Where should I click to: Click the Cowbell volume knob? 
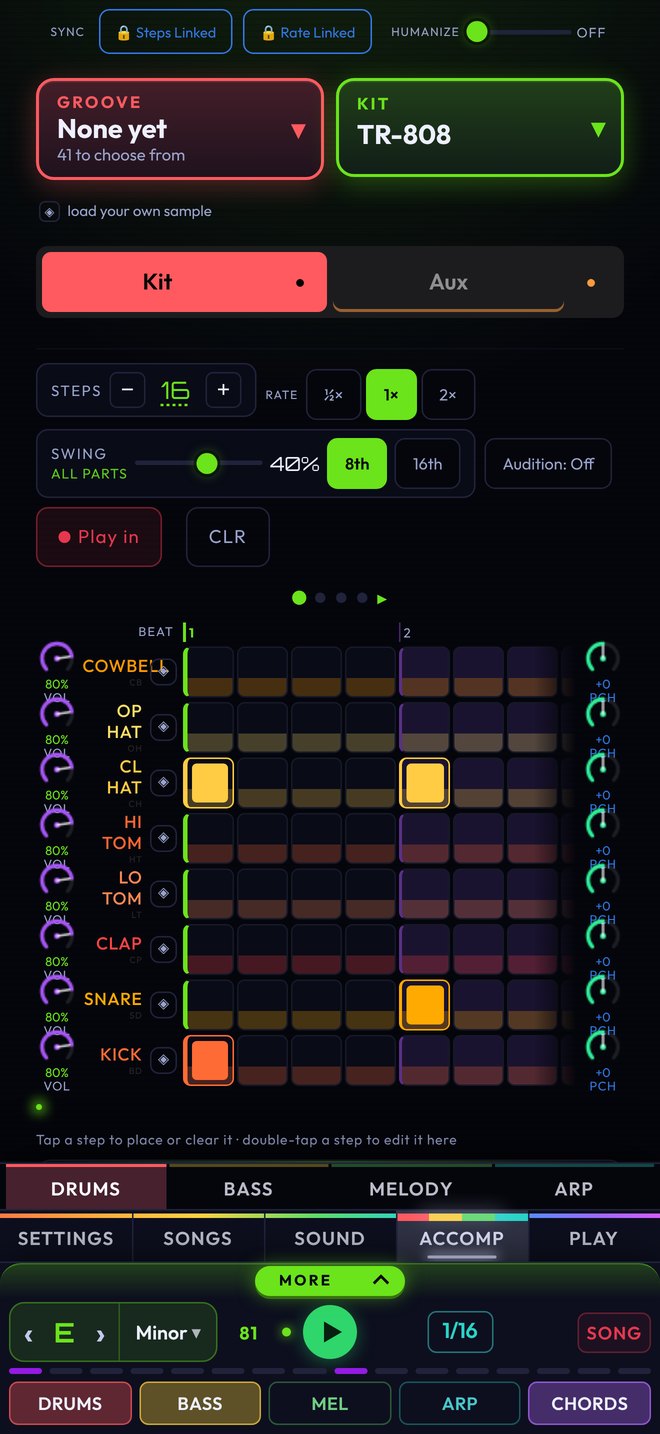point(56,659)
